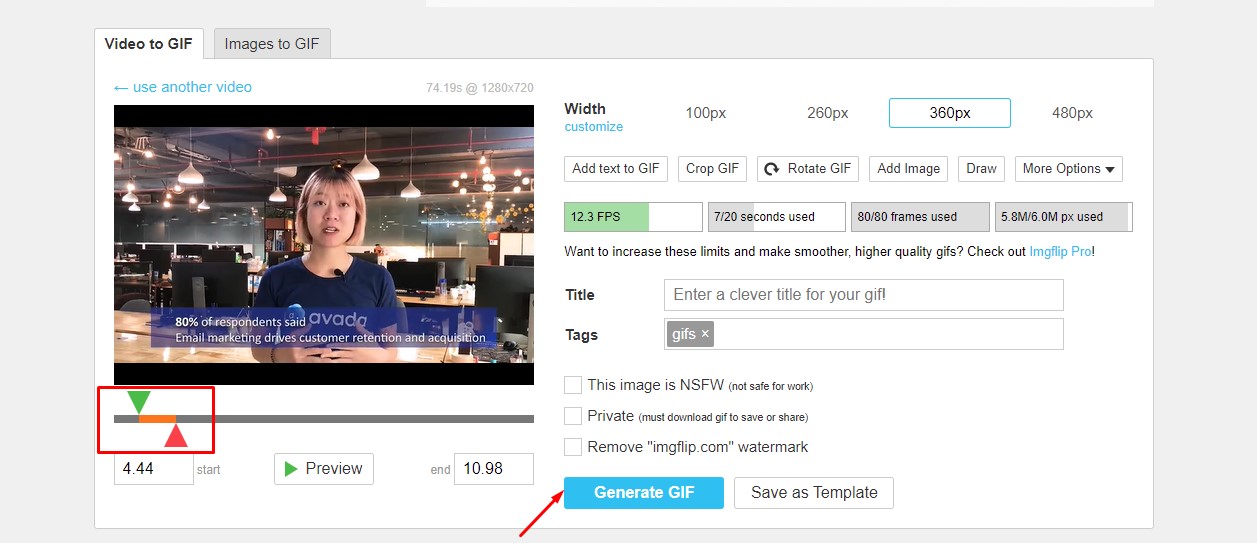1257x543 pixels.
Task: Remove the gifs tag with x
Action: pos(705,334)
